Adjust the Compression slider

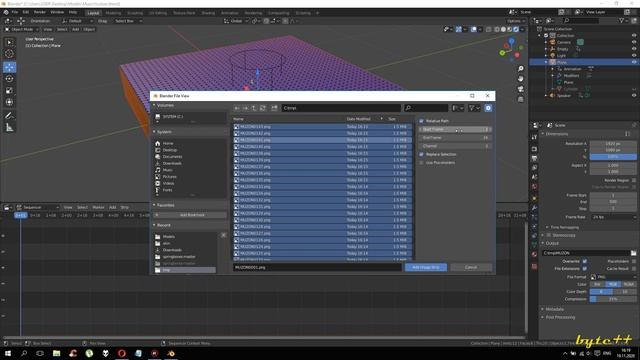tap(613, 299)
